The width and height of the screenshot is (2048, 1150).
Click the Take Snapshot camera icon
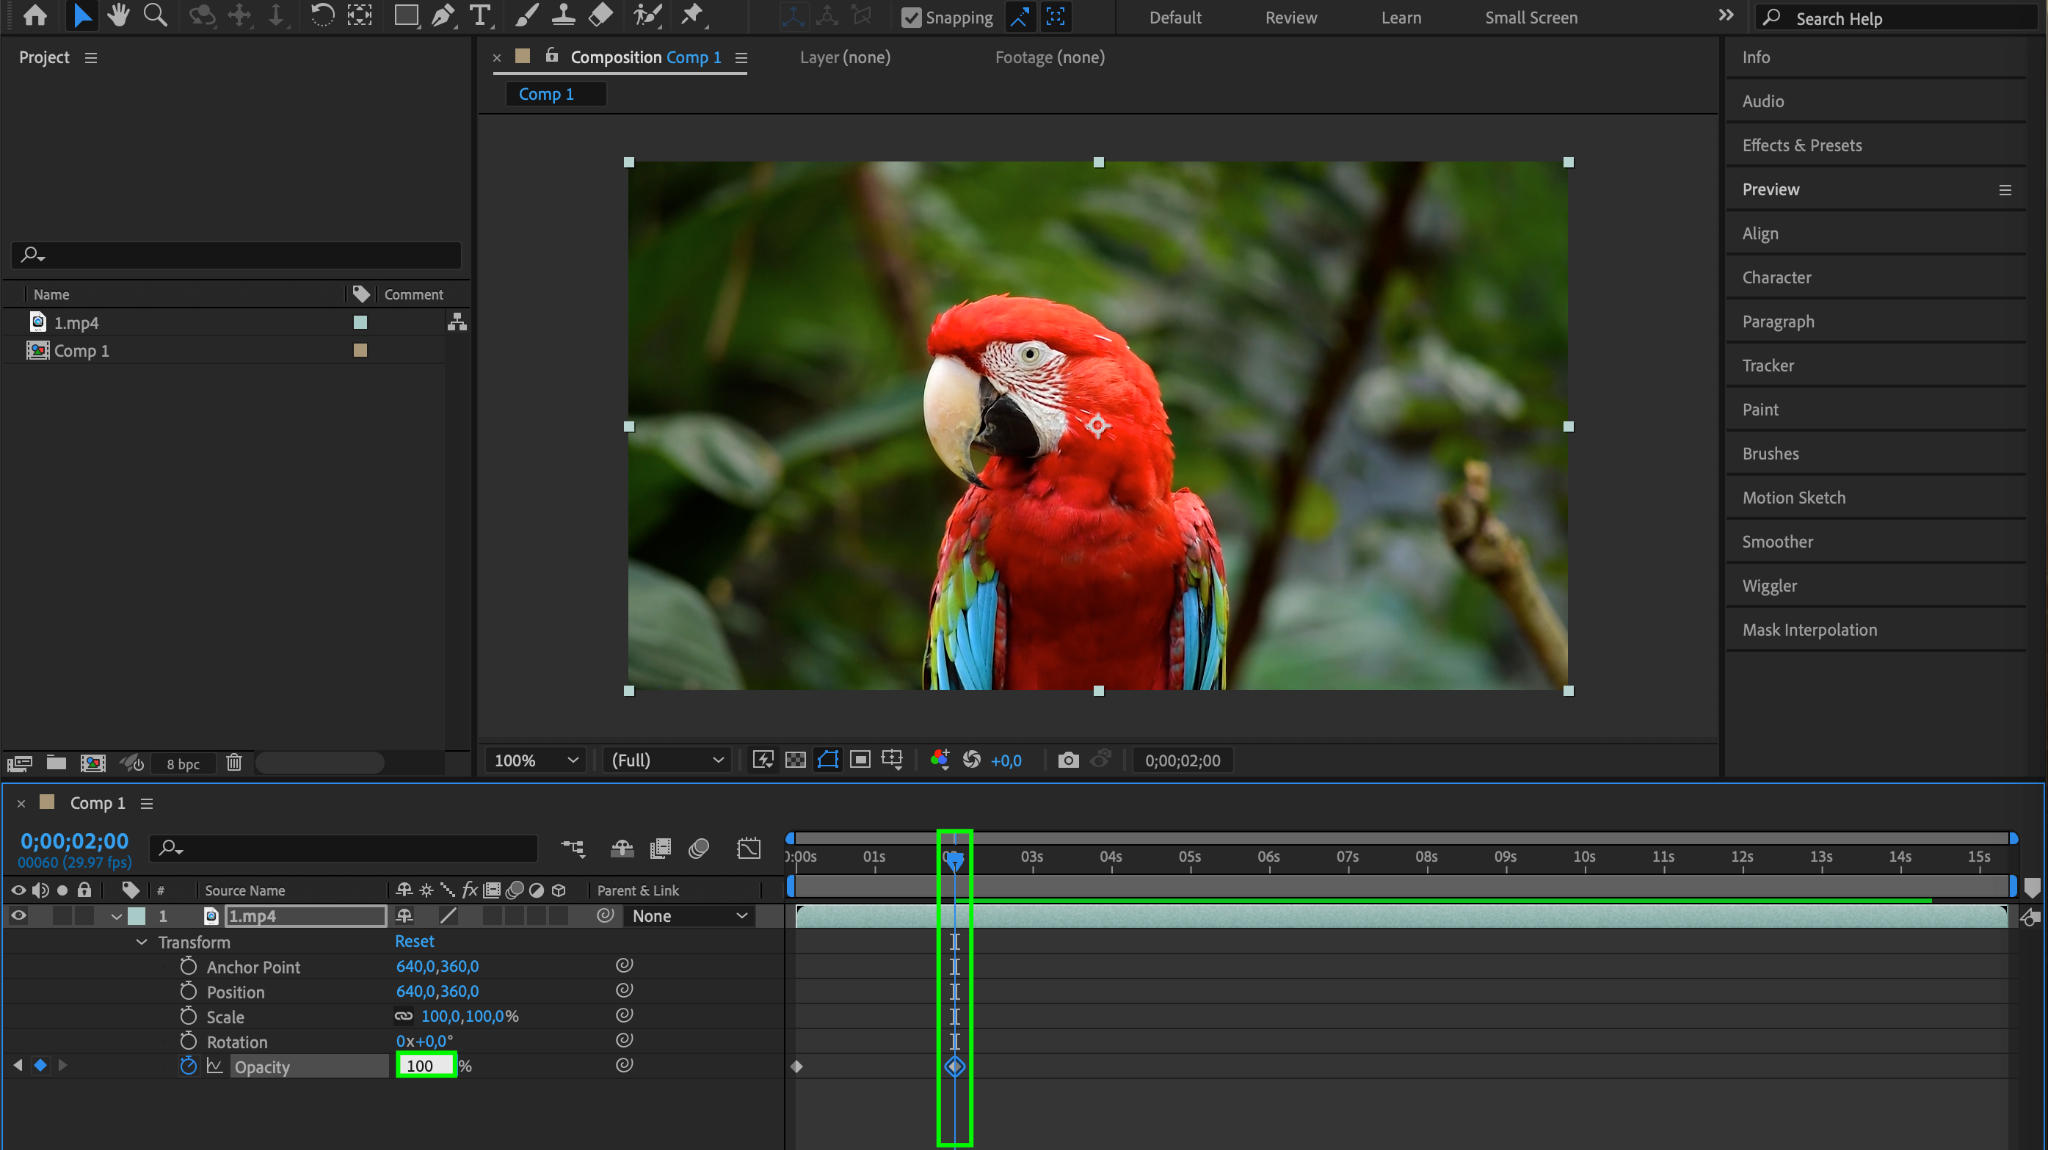(1068, 760)
